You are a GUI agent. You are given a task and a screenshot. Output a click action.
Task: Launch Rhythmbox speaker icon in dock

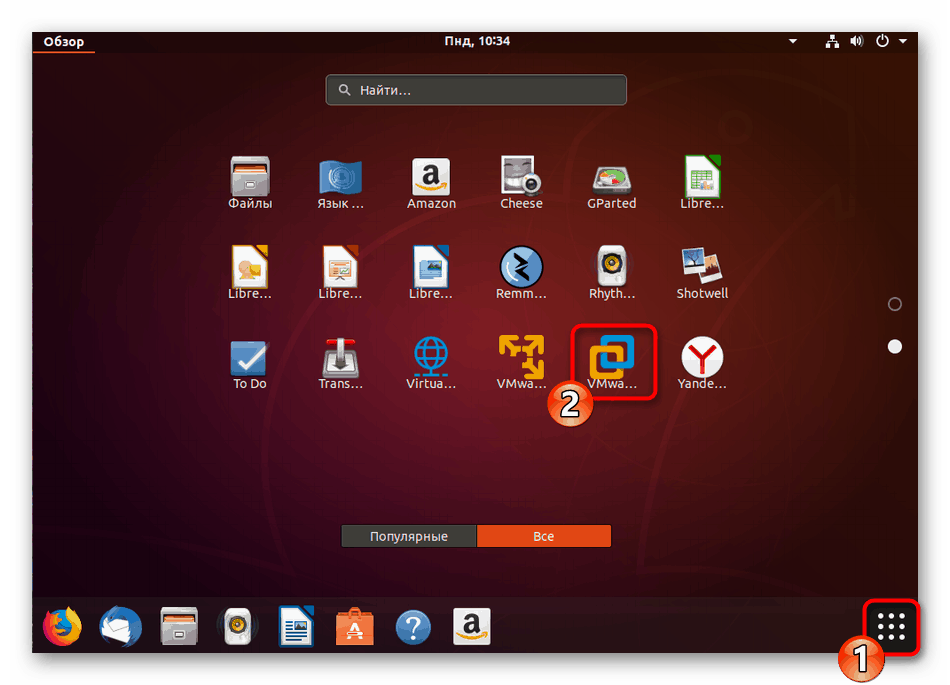(238, 626)
